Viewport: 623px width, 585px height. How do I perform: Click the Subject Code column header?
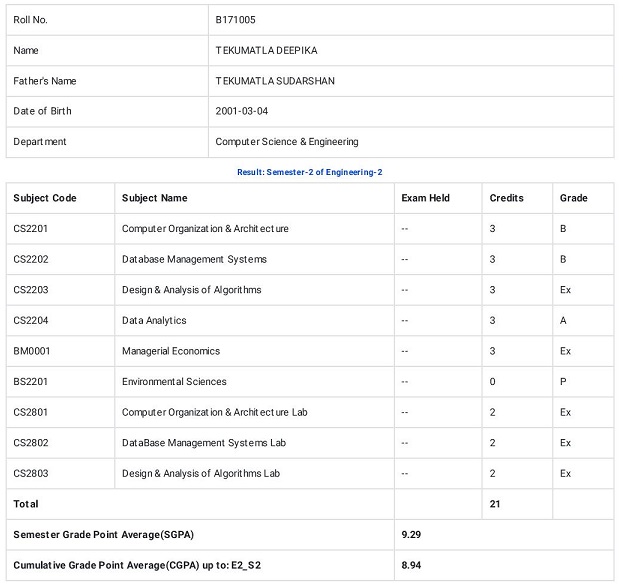[x=45, y=198]
